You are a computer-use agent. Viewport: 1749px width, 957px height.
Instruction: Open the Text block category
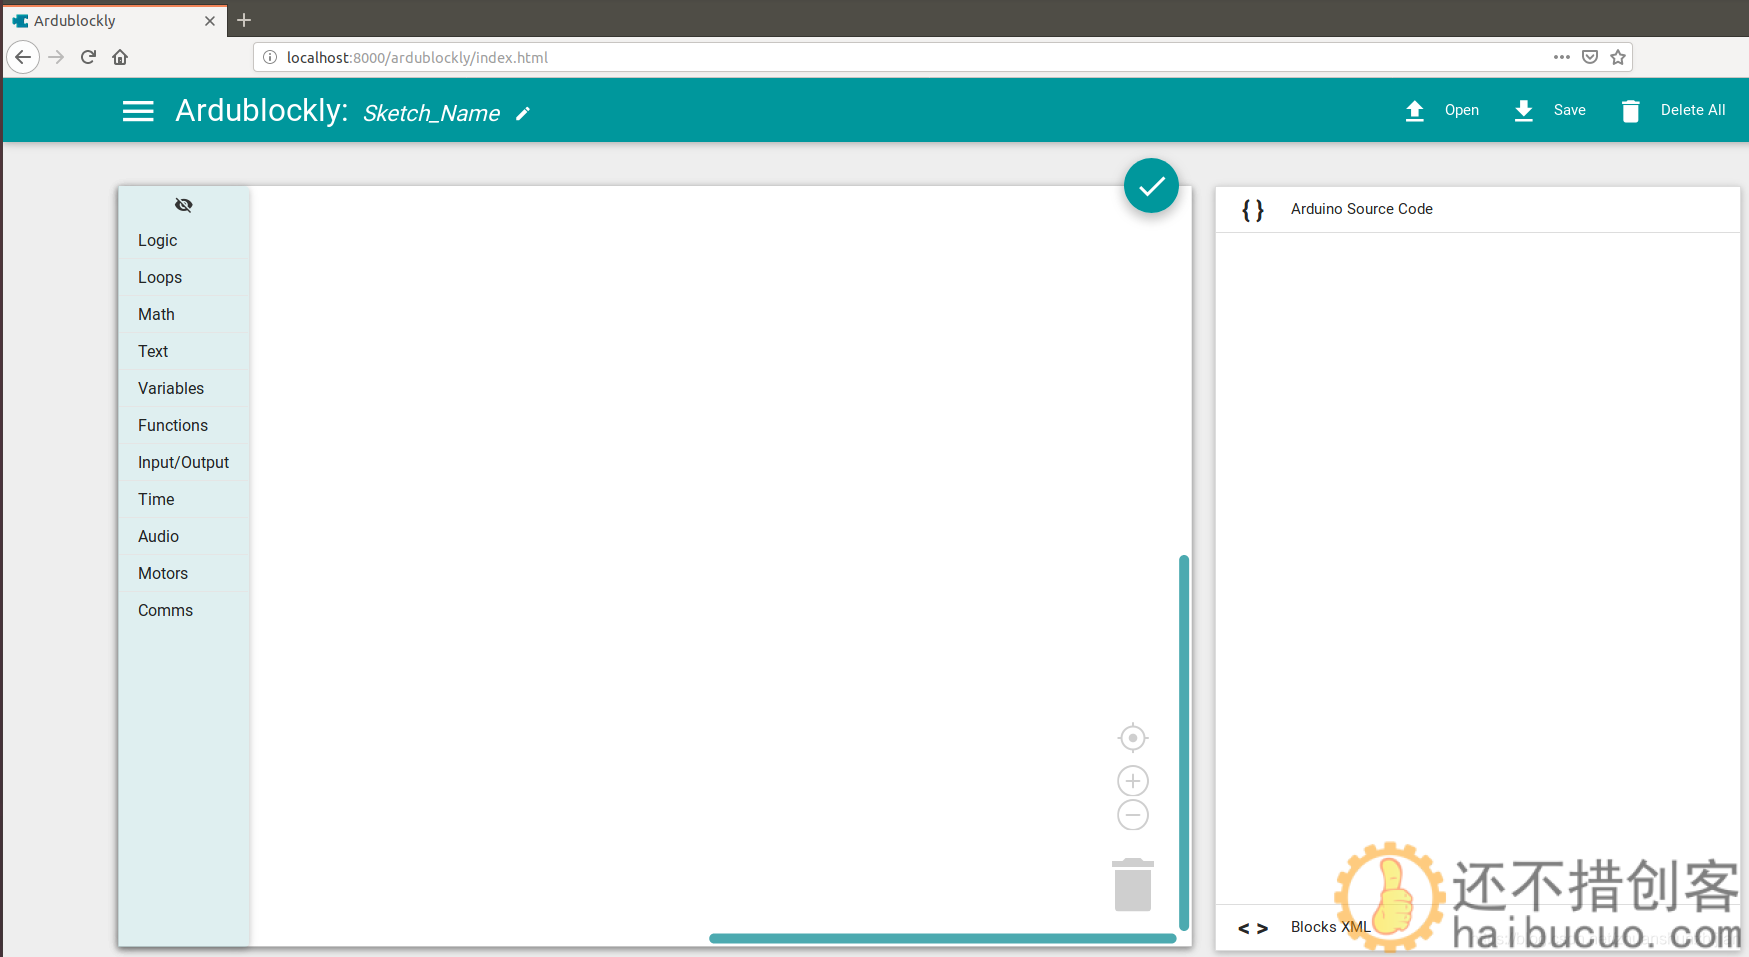(x=184, y=352)
